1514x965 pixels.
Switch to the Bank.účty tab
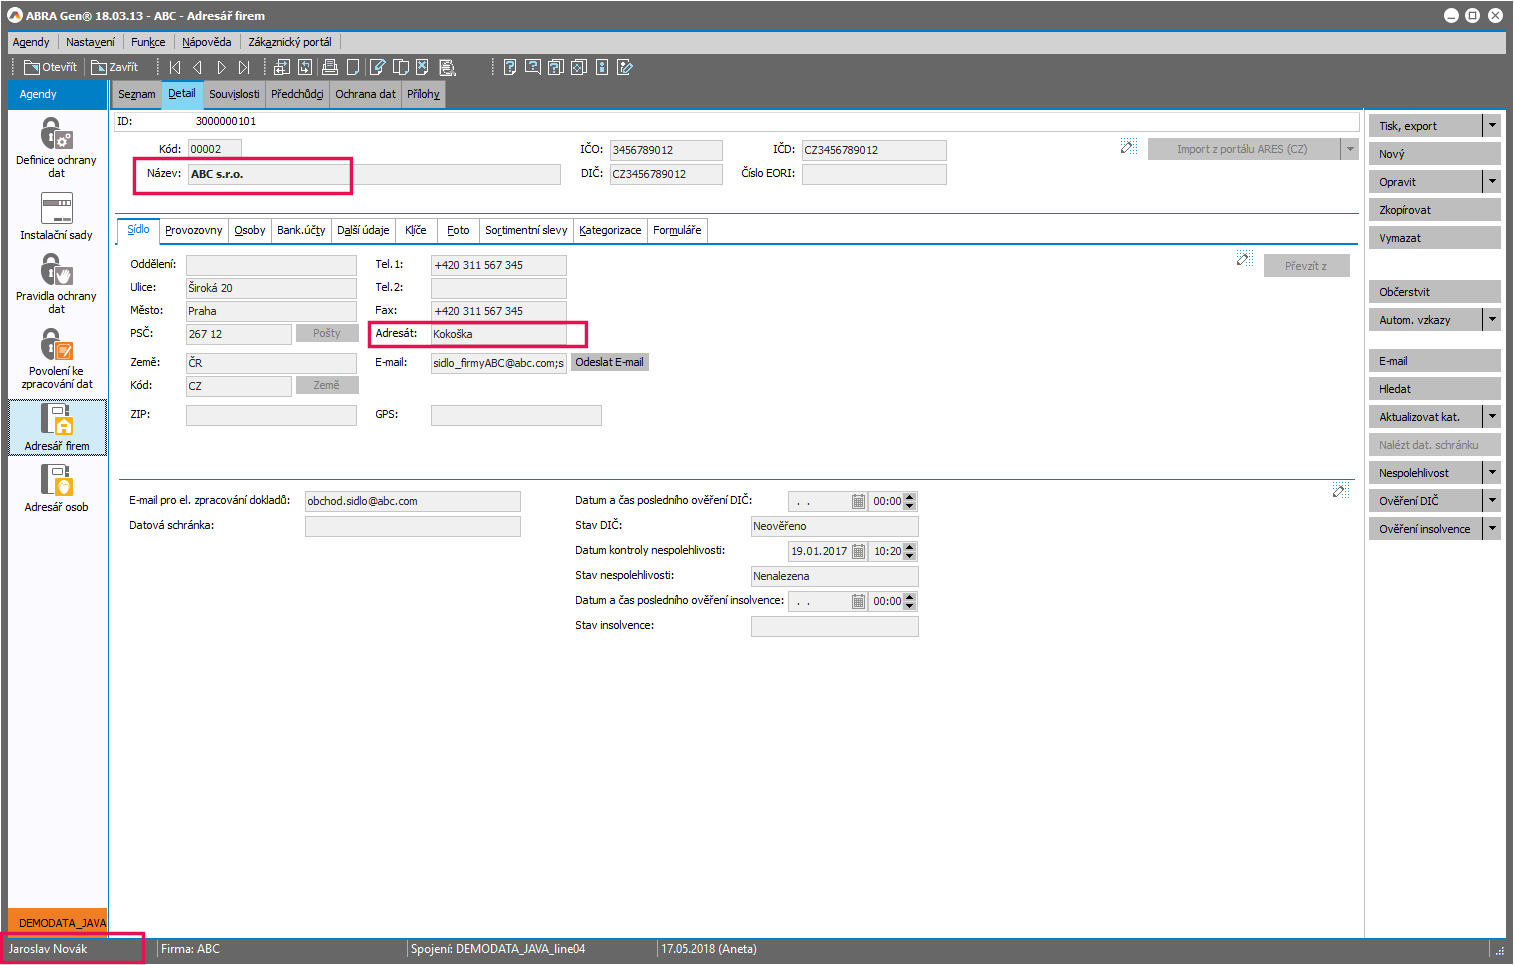301,230
